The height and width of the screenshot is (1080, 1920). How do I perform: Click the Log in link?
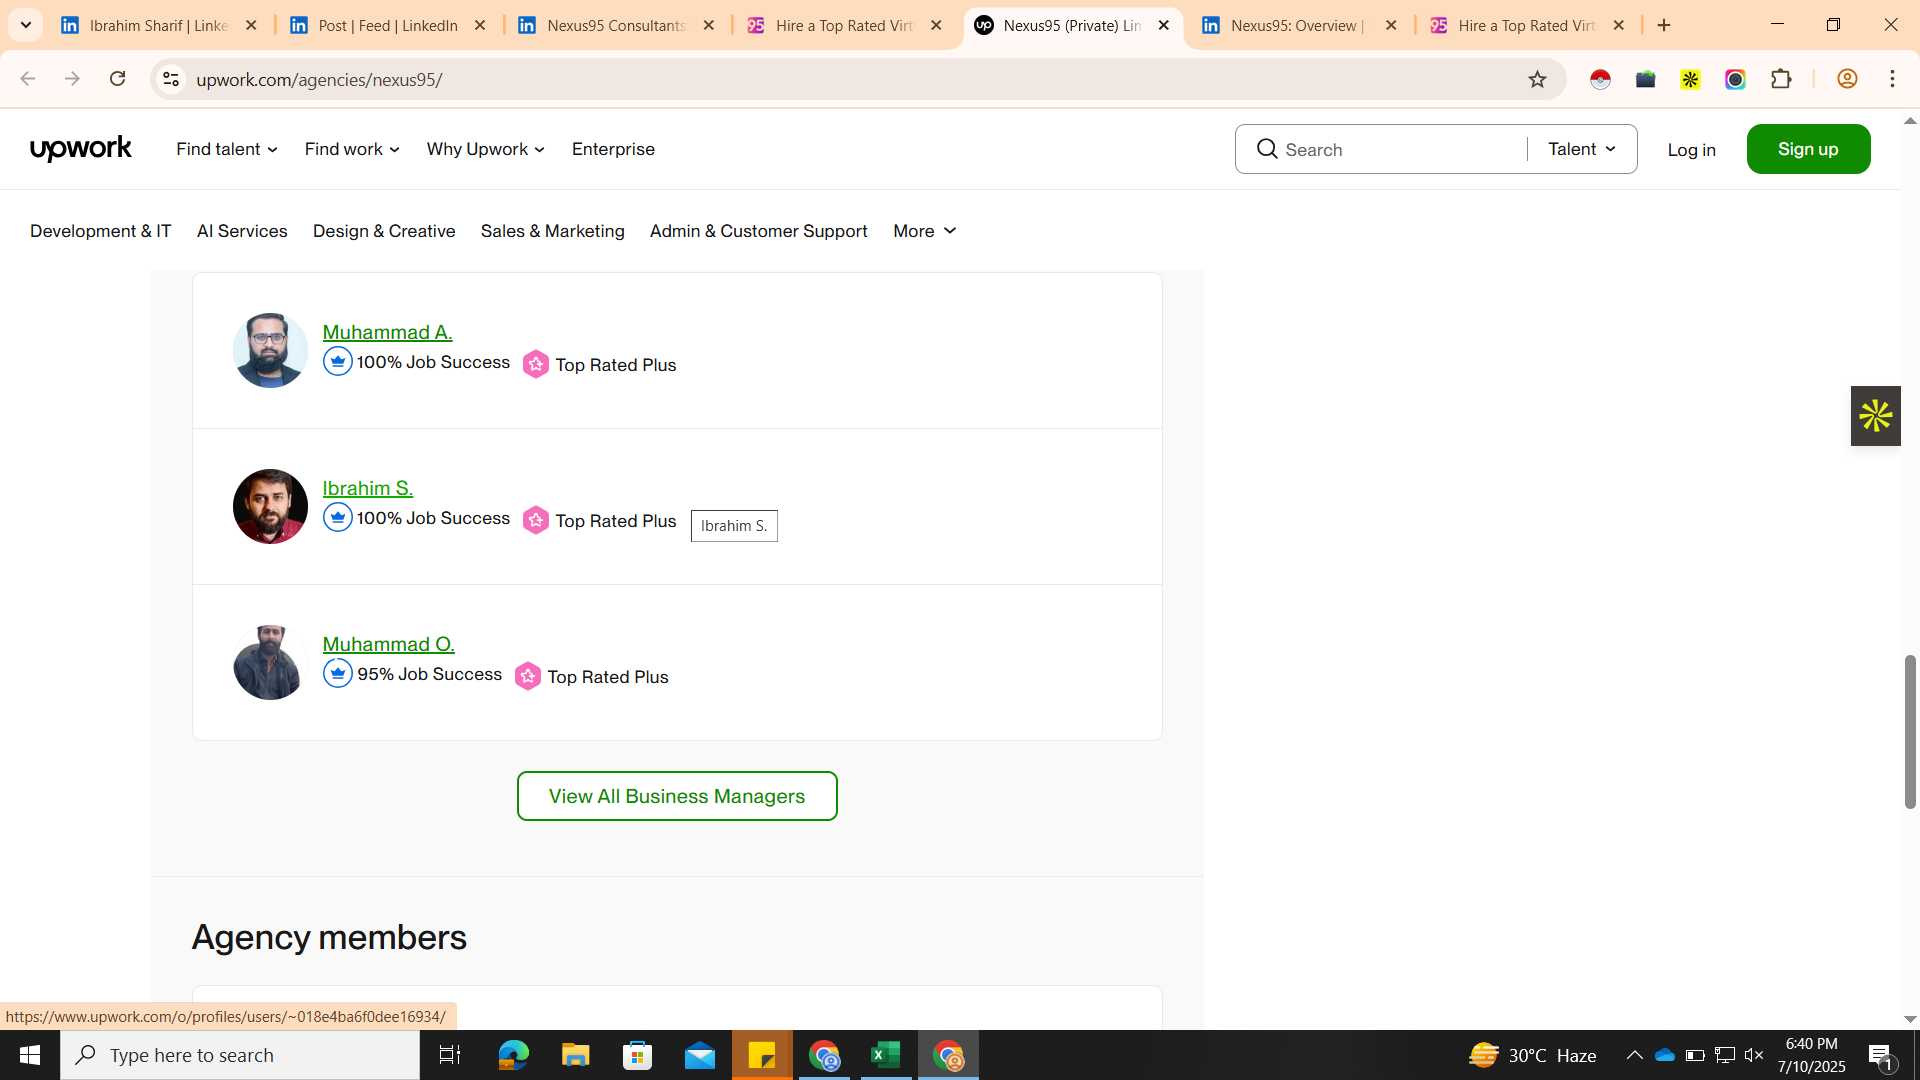pyautogui.click(x=1691, y=149)
